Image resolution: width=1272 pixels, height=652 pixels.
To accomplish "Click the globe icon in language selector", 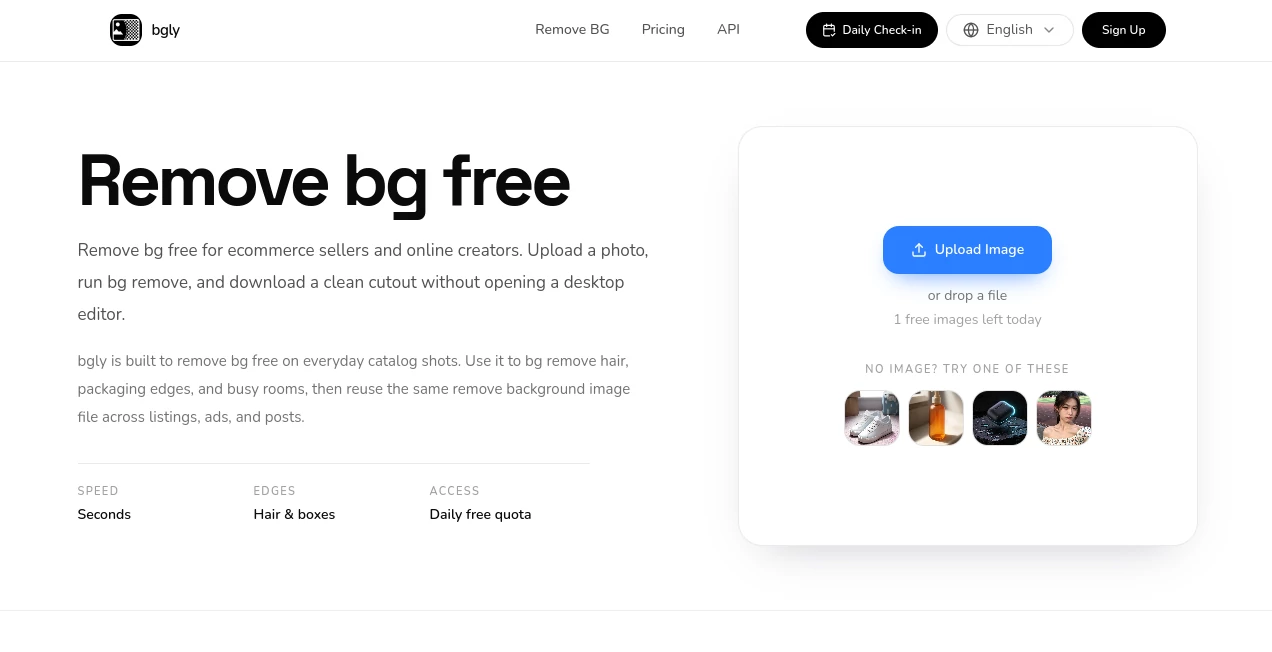I will click(x=971, y=30).
